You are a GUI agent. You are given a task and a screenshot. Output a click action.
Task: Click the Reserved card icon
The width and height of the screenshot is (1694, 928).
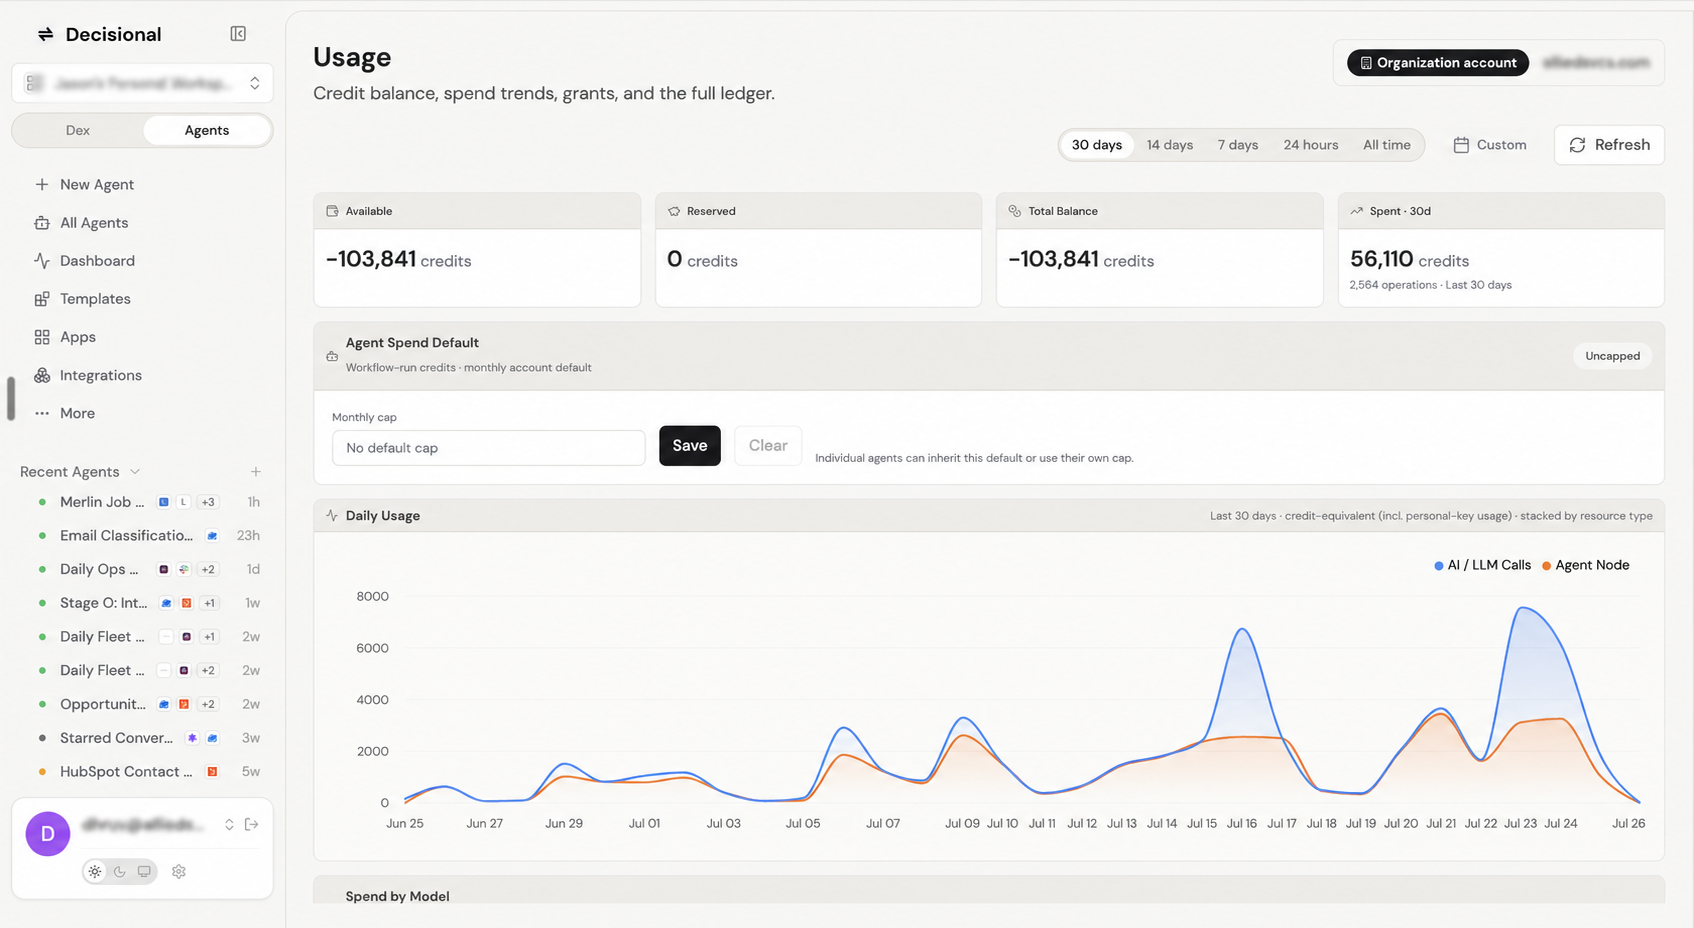(x=674, y=211)
